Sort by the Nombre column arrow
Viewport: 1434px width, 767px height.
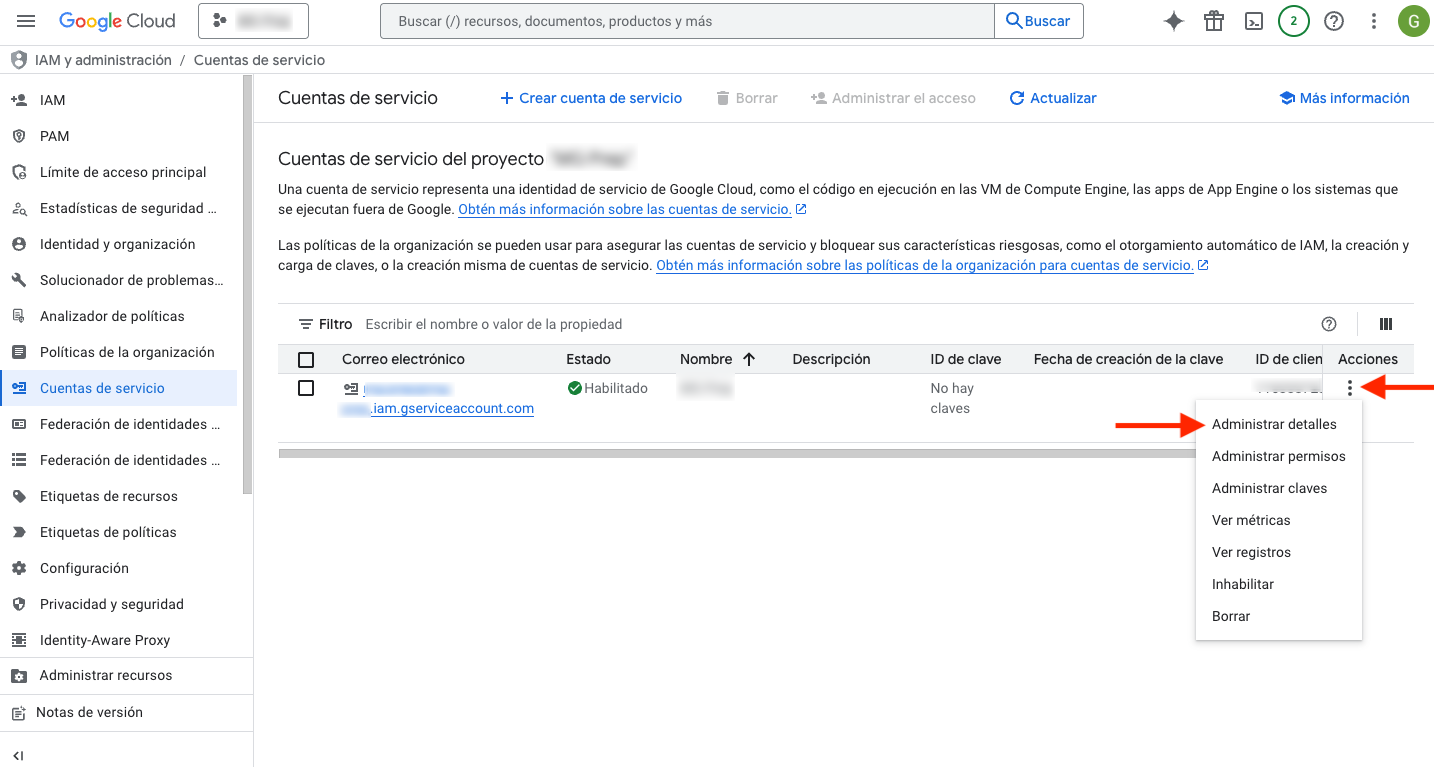click(x=748, y=359)
